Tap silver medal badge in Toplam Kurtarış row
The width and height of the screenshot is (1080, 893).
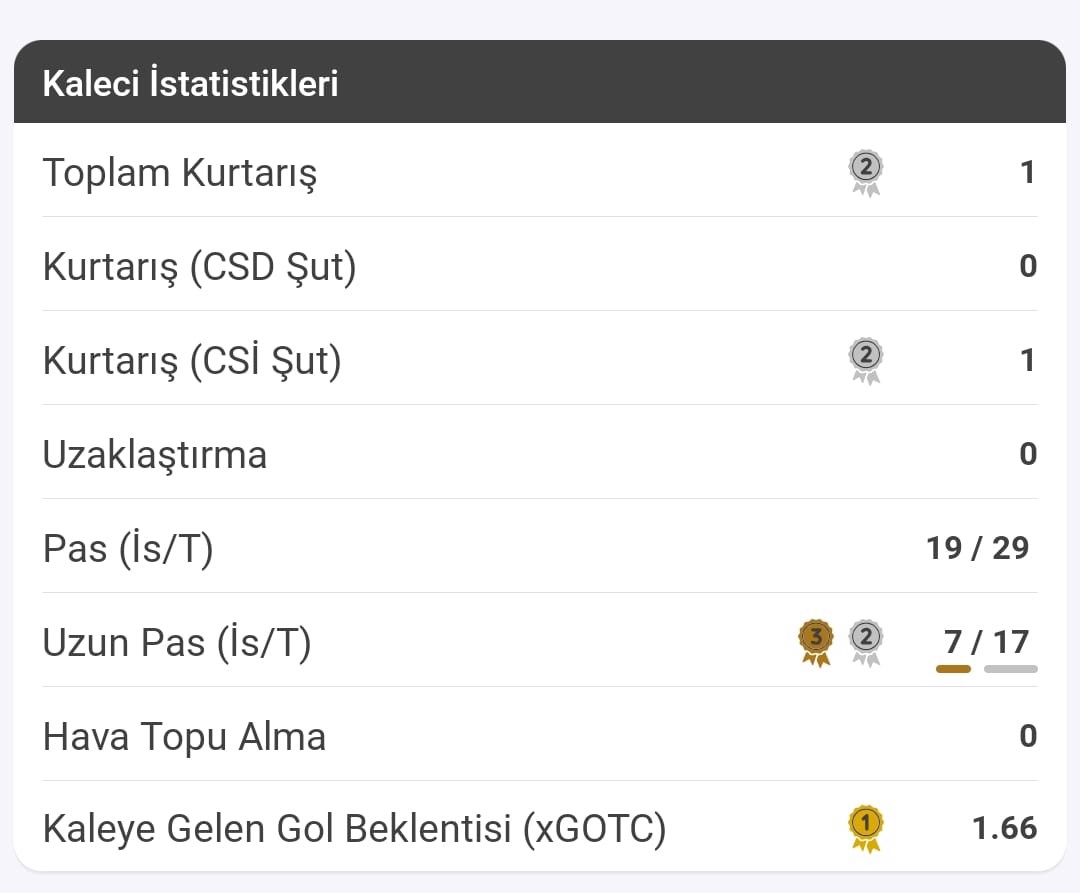[866, 173]
